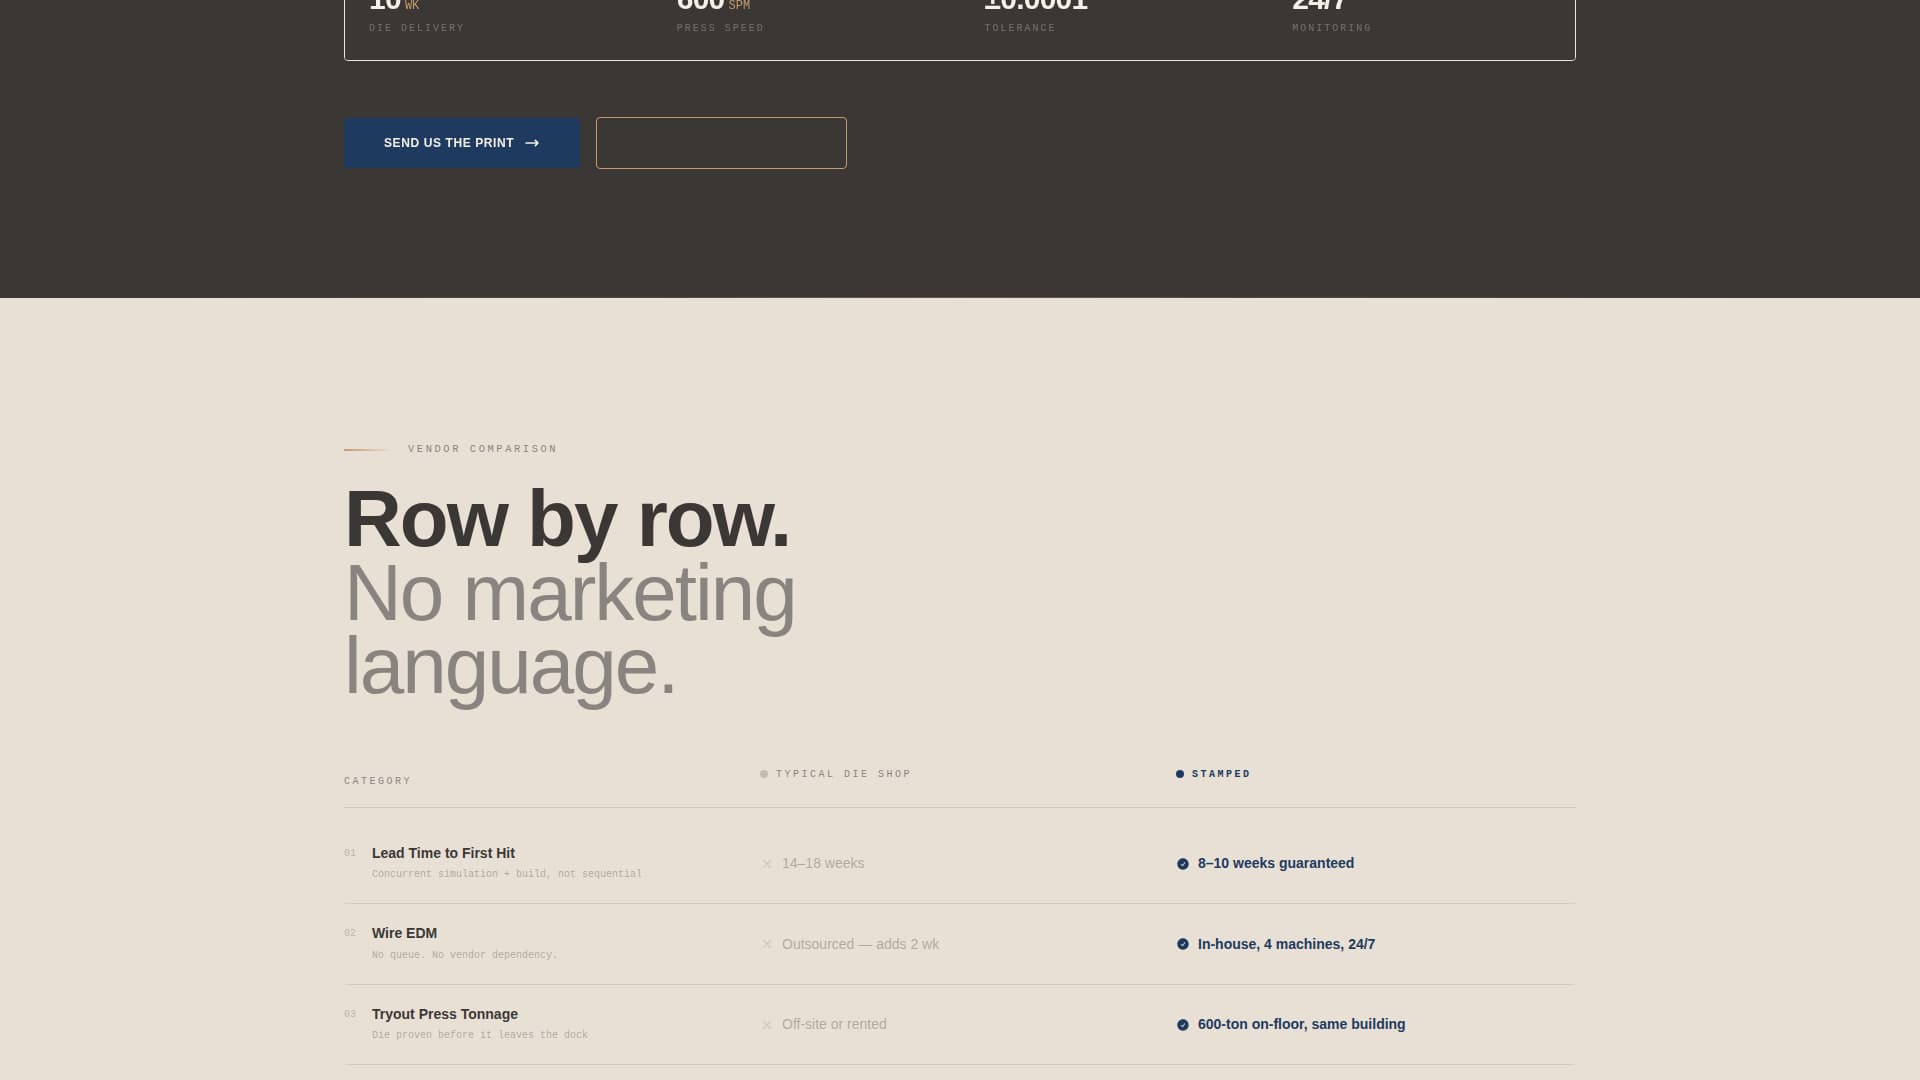Click the checkmark beside "8–10 weeks guaranteed"

click(1183, 863)
